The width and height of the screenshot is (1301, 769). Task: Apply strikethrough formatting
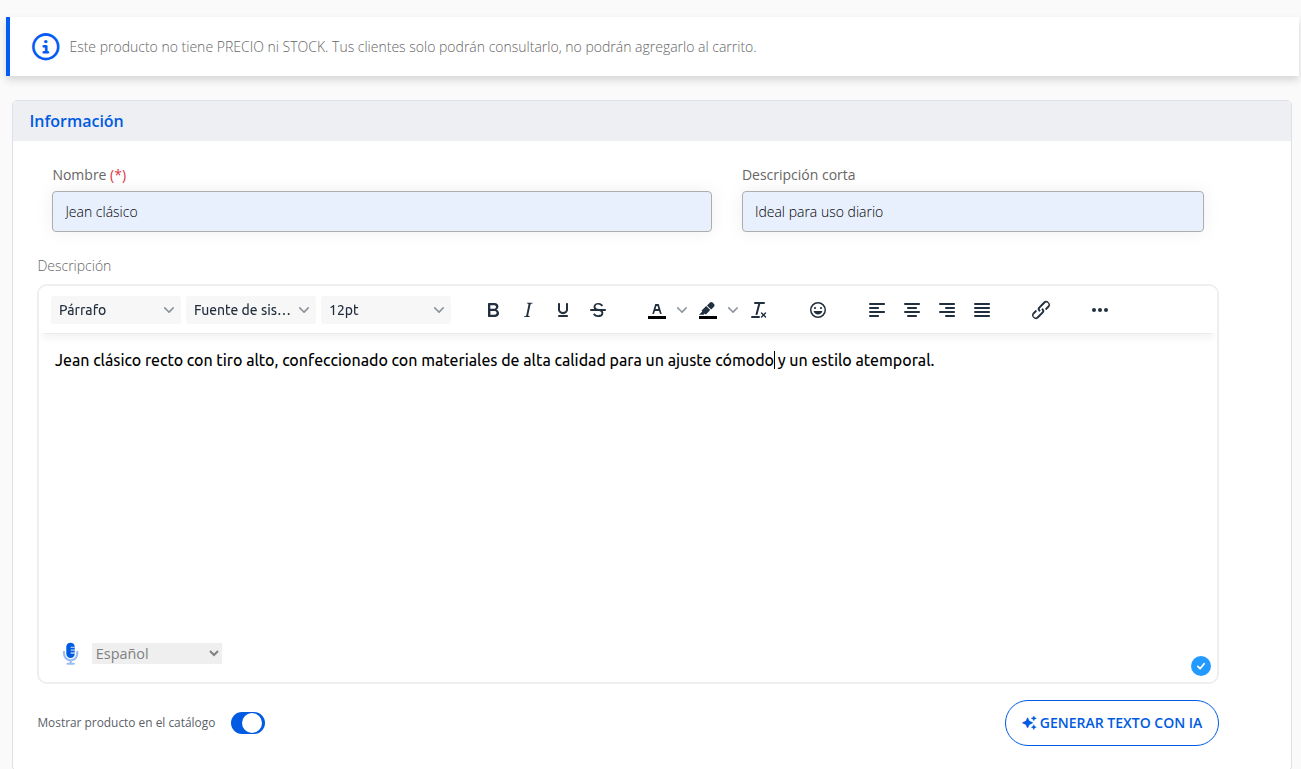(598, 310)
